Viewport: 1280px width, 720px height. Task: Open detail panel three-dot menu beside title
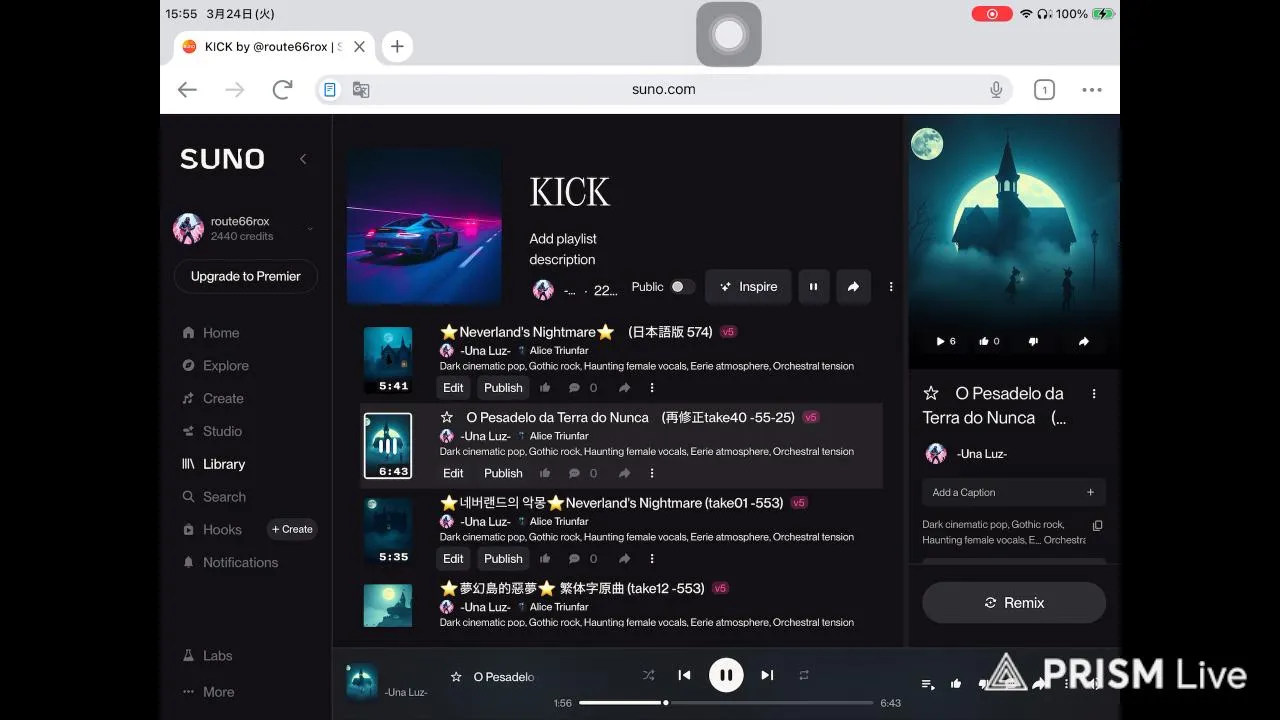tap(1094, 394)
